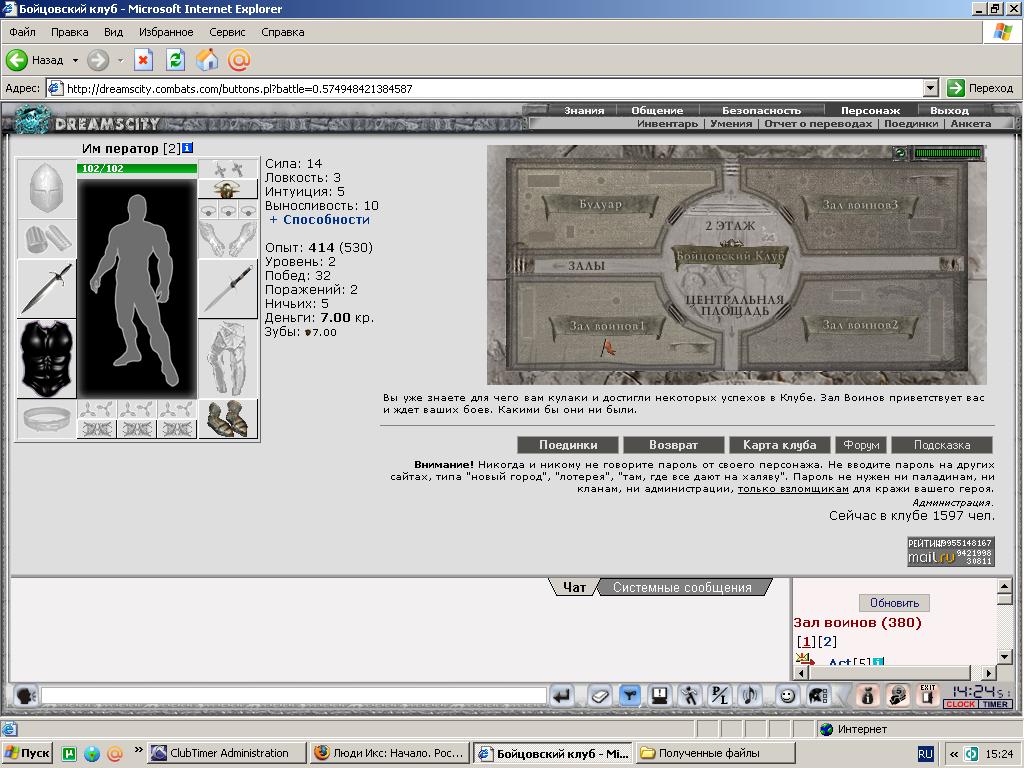Open the Файл menu
1024x768 pixels.
[x=22, y=32]
